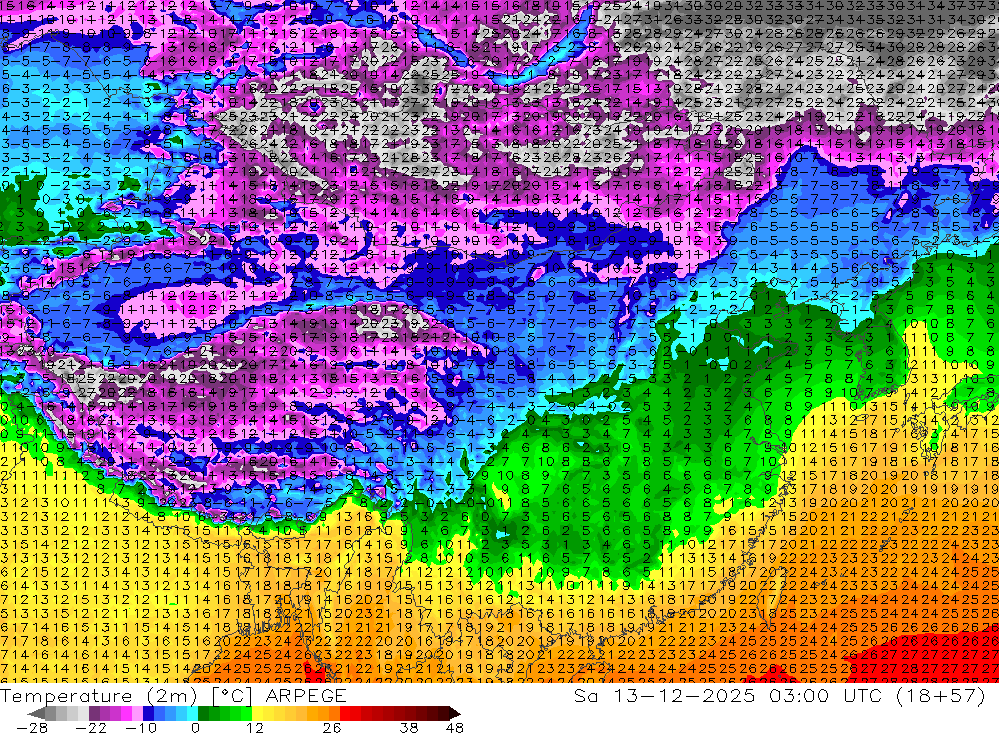Click the '26' legend label
The height and width of the screenshot is (733, 1000).
point(332,728)
